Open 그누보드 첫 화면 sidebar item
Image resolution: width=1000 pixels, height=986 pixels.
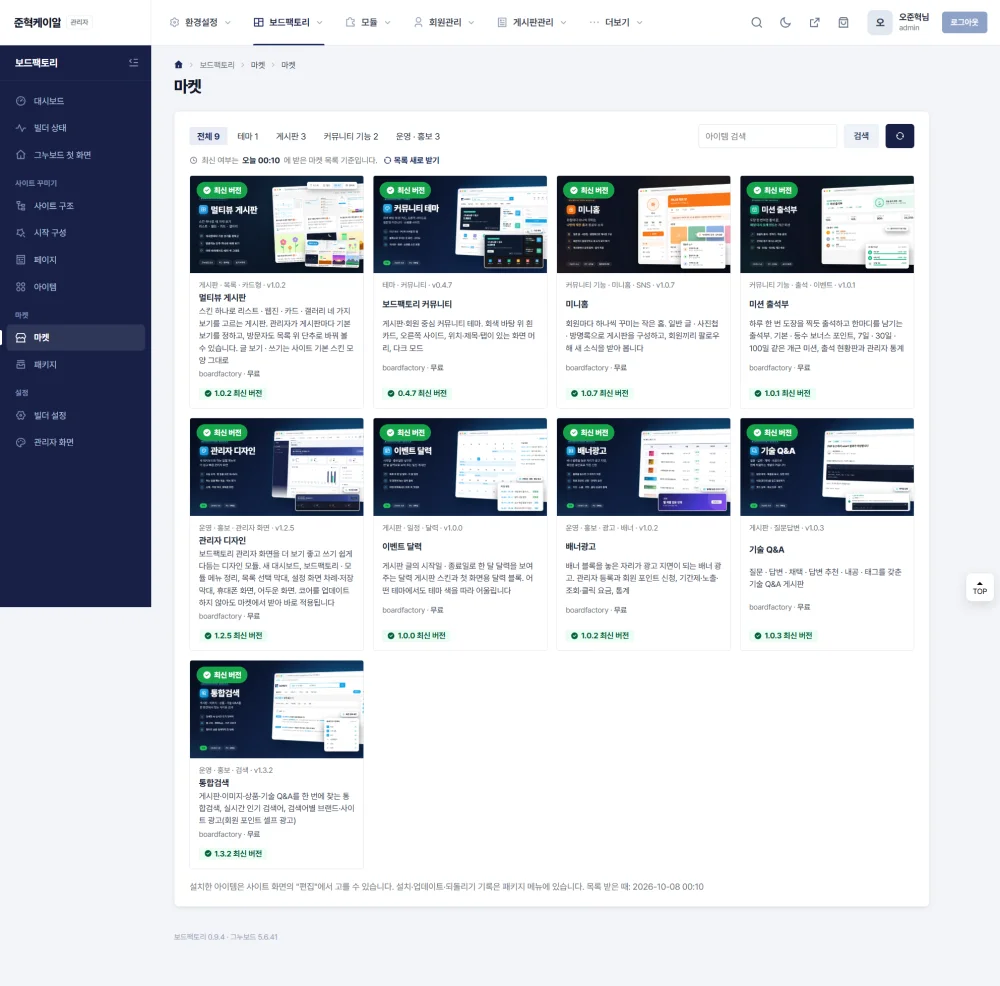point(75,155)
